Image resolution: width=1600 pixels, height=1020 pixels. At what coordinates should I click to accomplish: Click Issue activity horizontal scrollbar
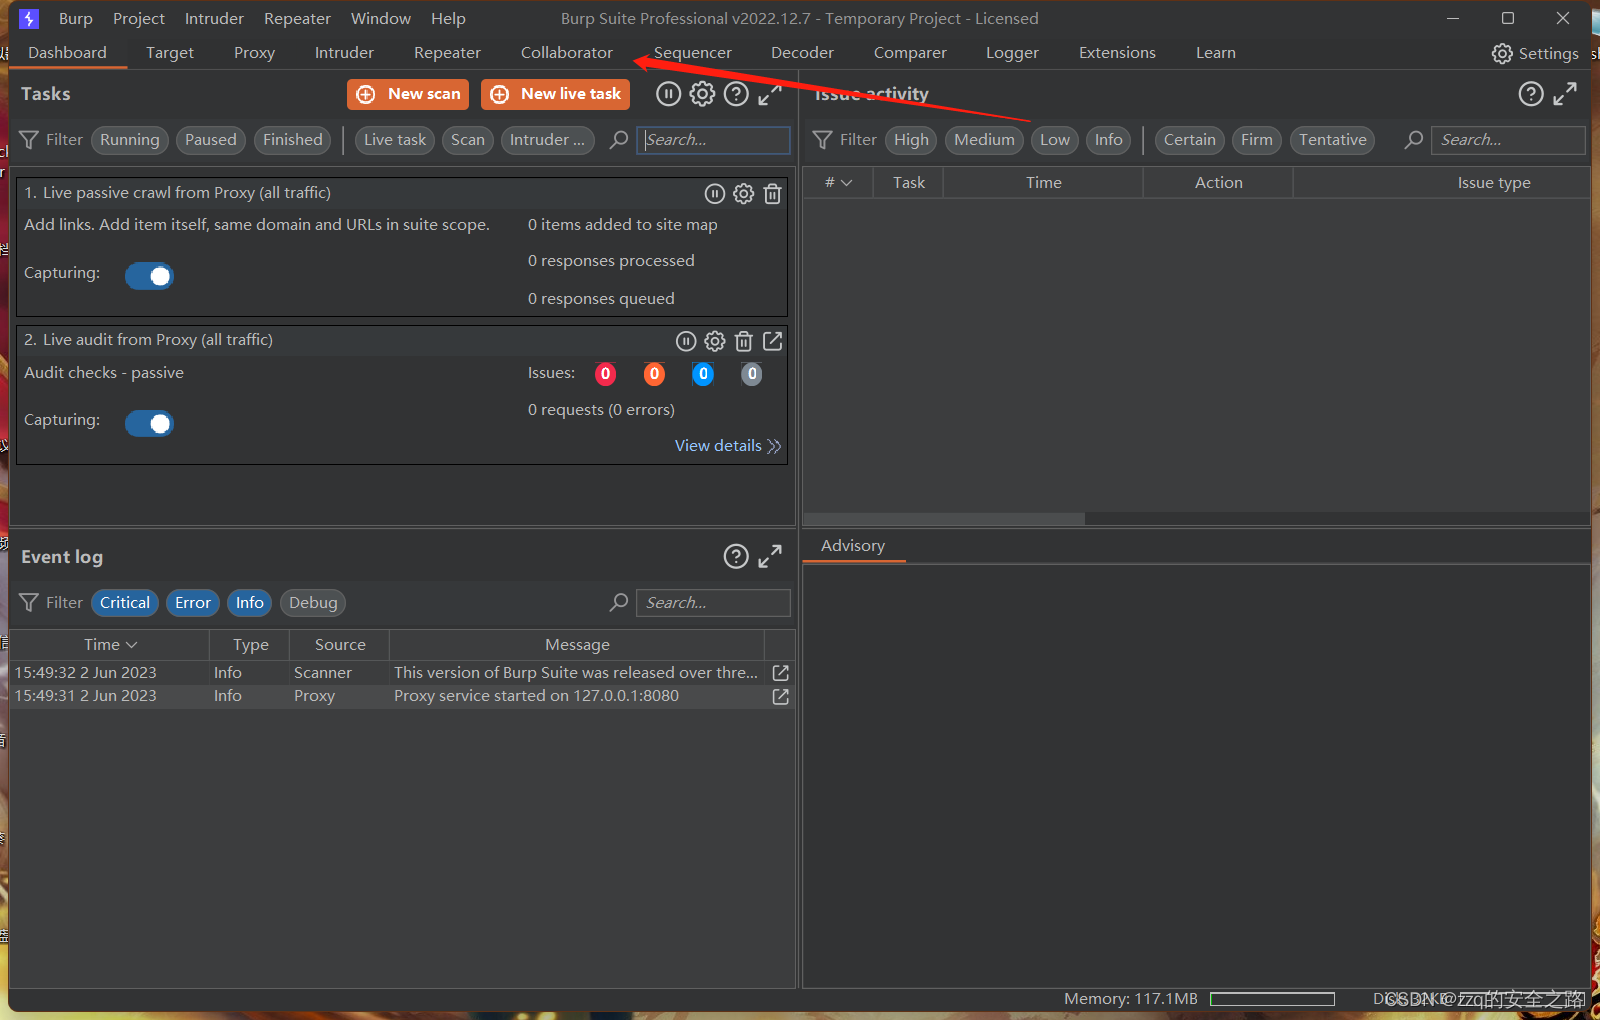coord(944,519)
